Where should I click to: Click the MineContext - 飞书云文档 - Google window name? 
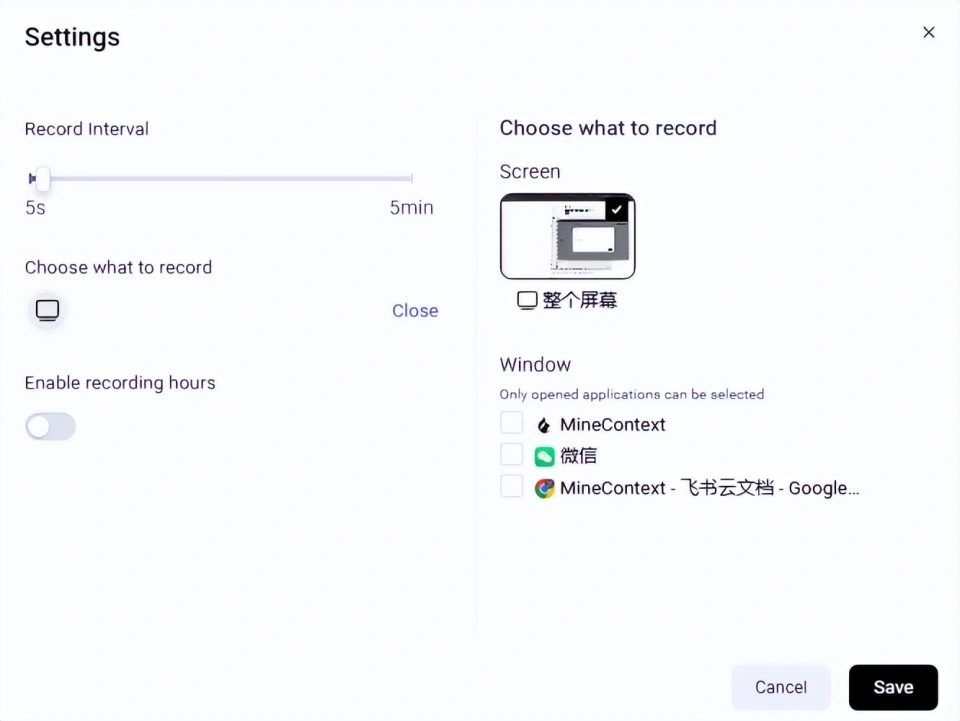[709, 488]
